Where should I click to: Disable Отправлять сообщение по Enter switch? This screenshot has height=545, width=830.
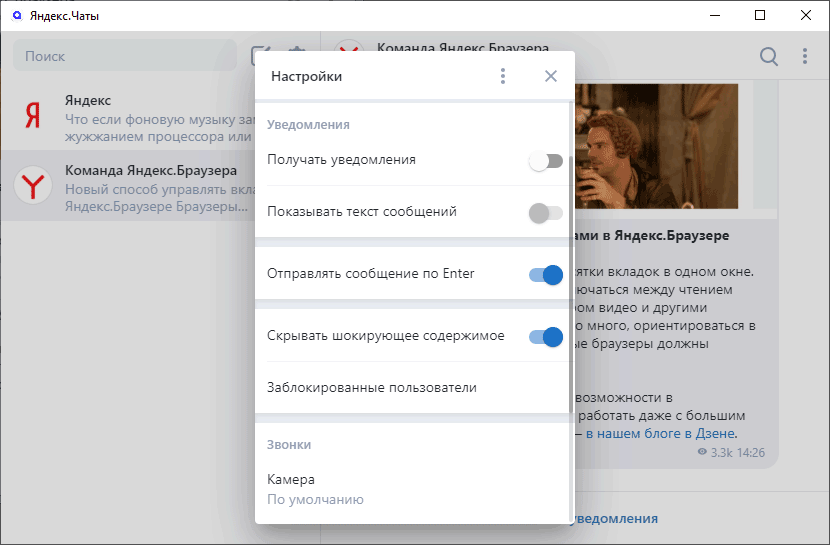[x=546, y=275]
